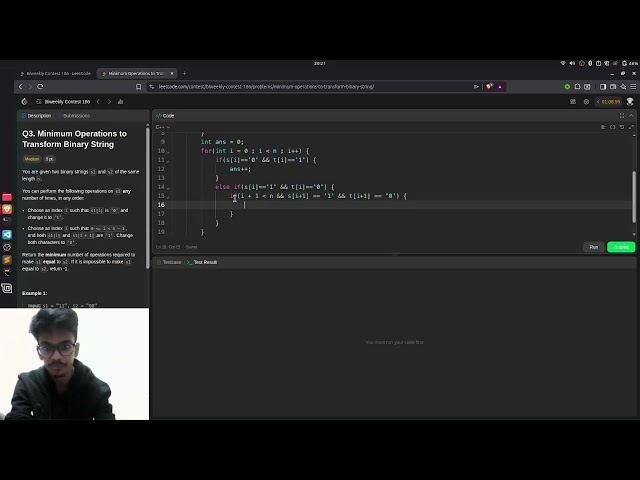Open Sublime Text from the dock
Viewport: 640px width, 480px height.
pyautogui.click(x=7, y=260)
